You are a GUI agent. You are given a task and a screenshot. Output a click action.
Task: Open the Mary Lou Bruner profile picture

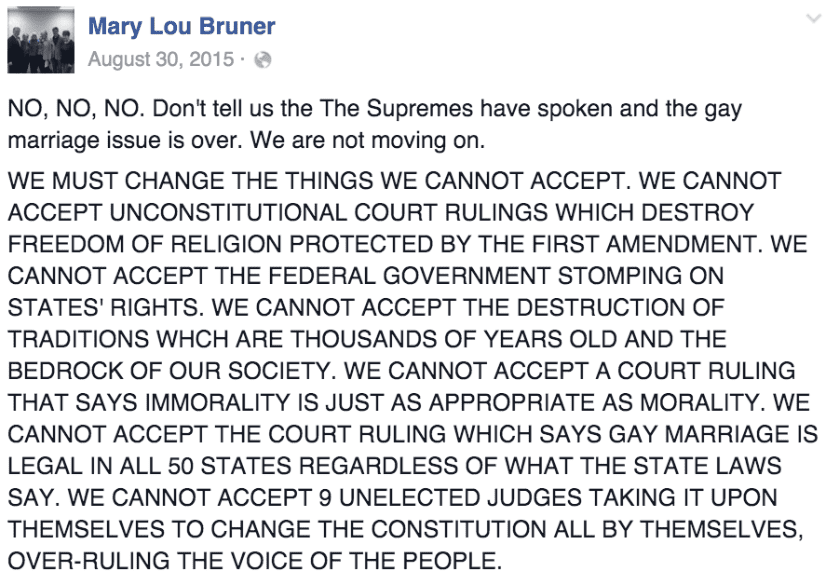(41, 40)
